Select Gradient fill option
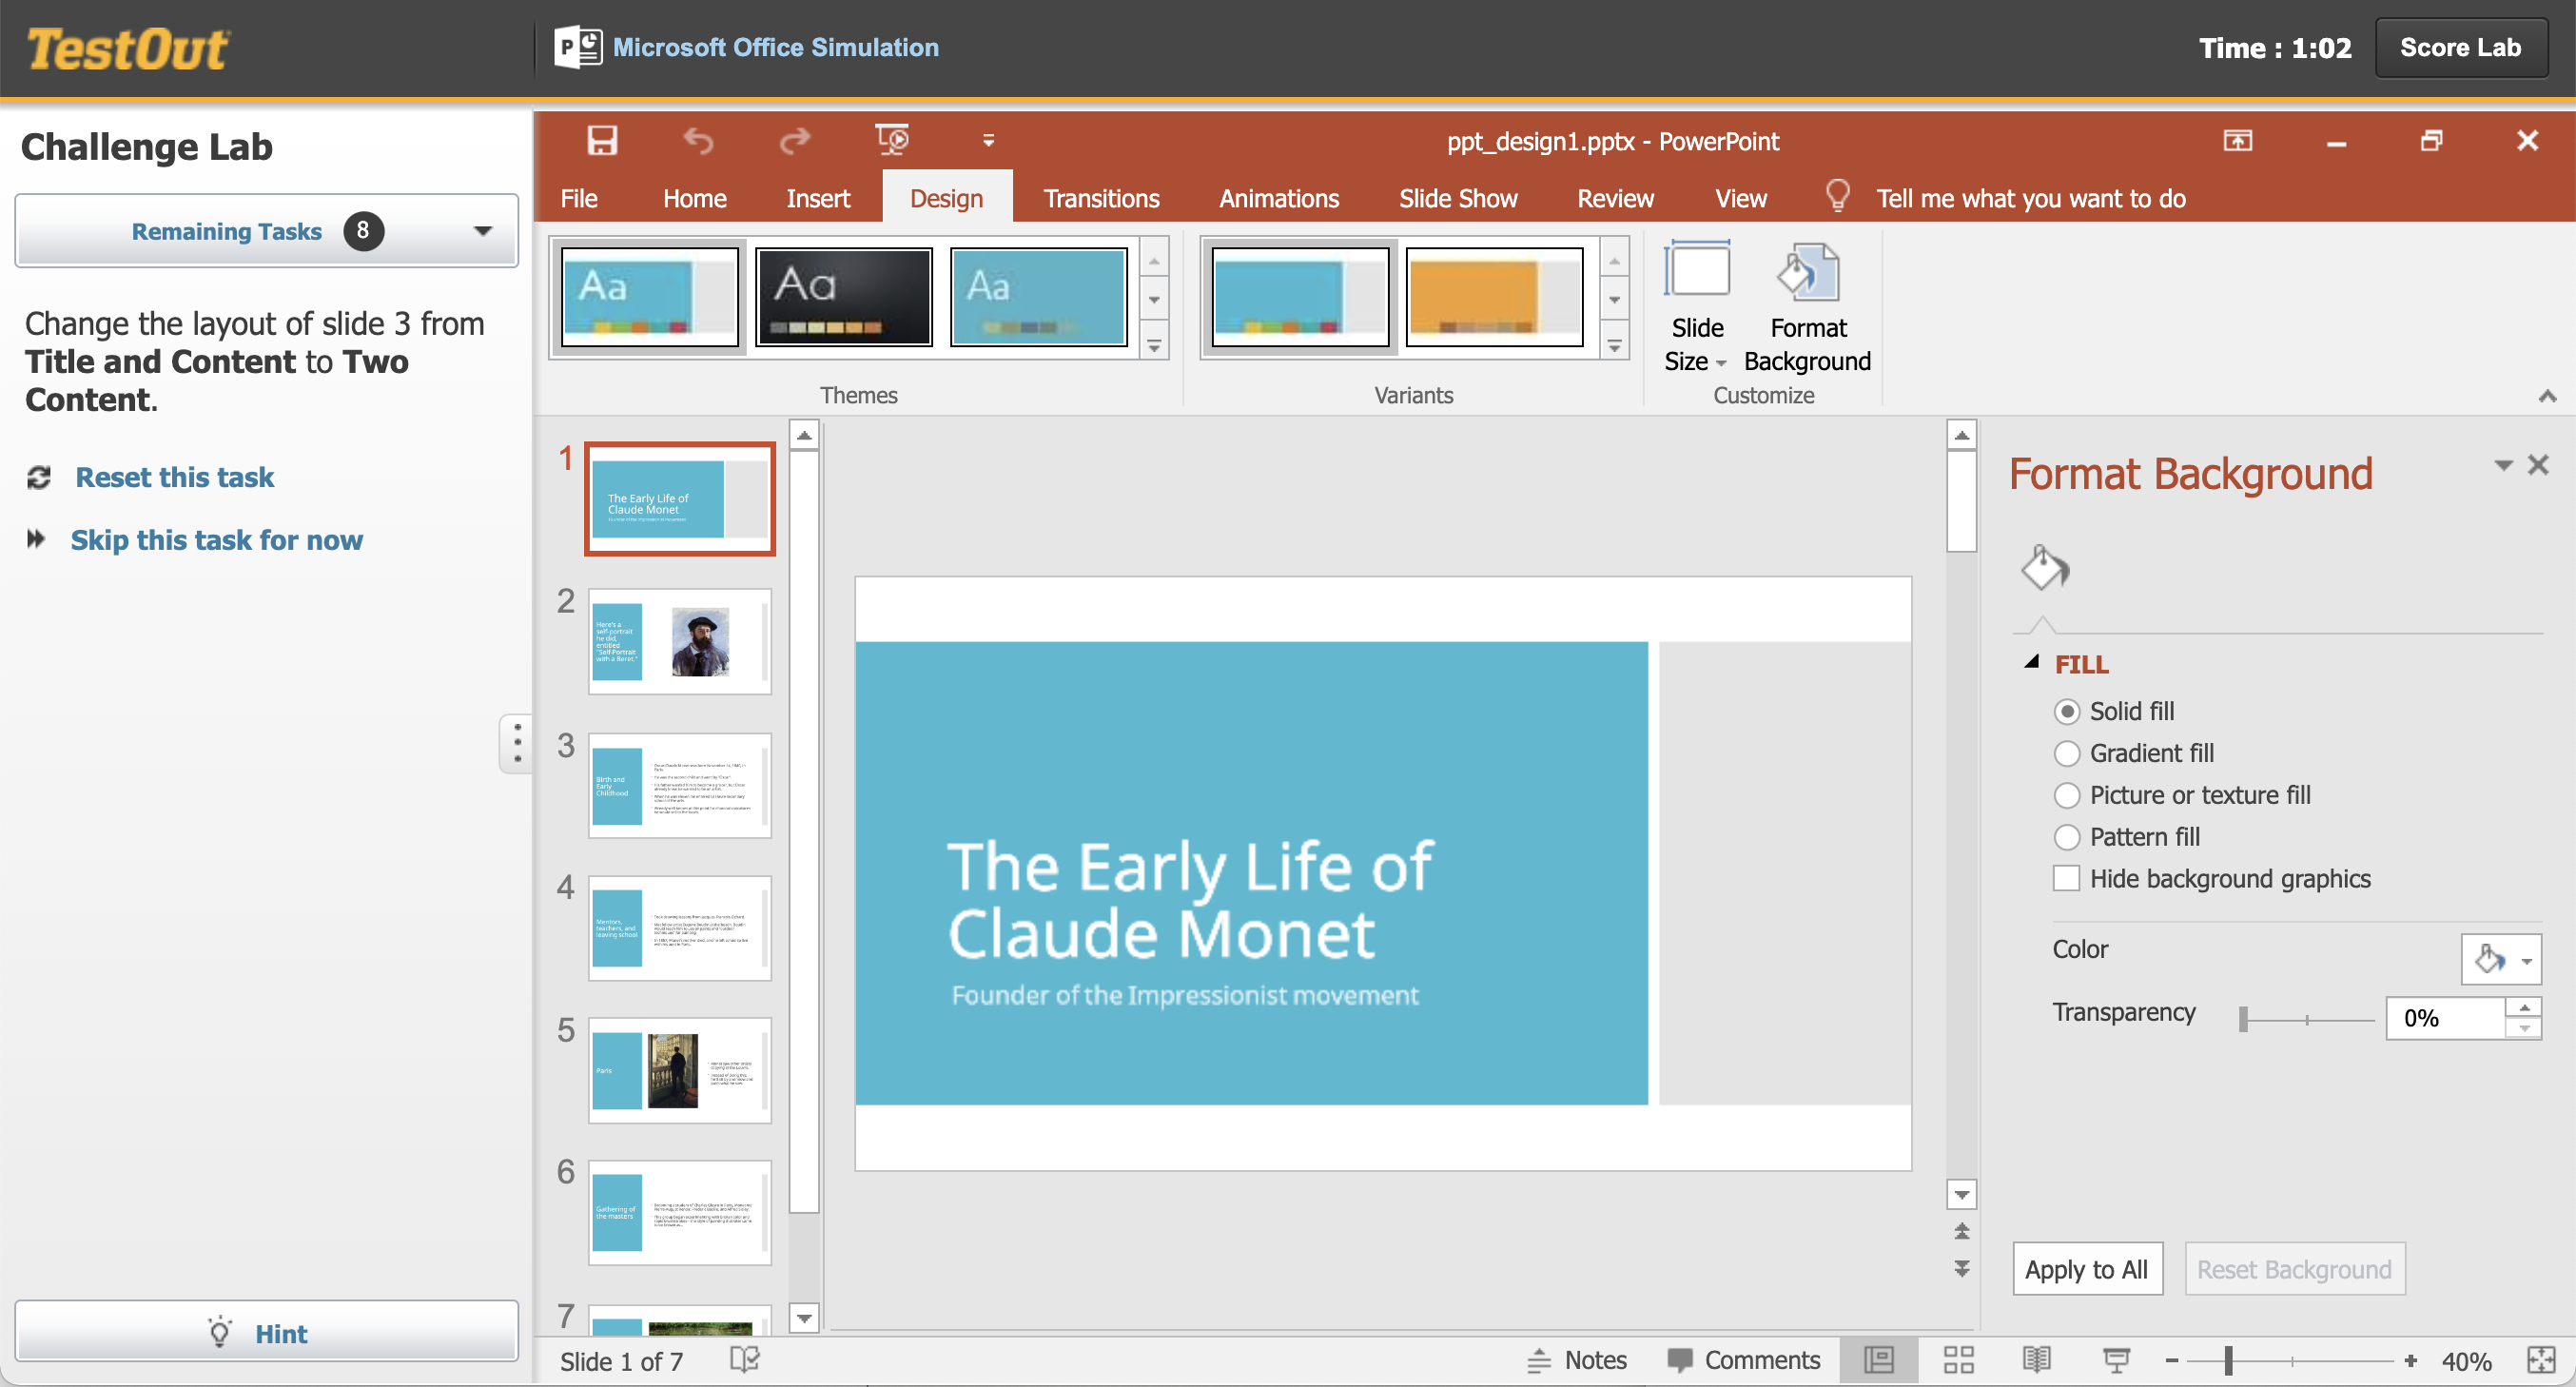 click(2067, 753)
